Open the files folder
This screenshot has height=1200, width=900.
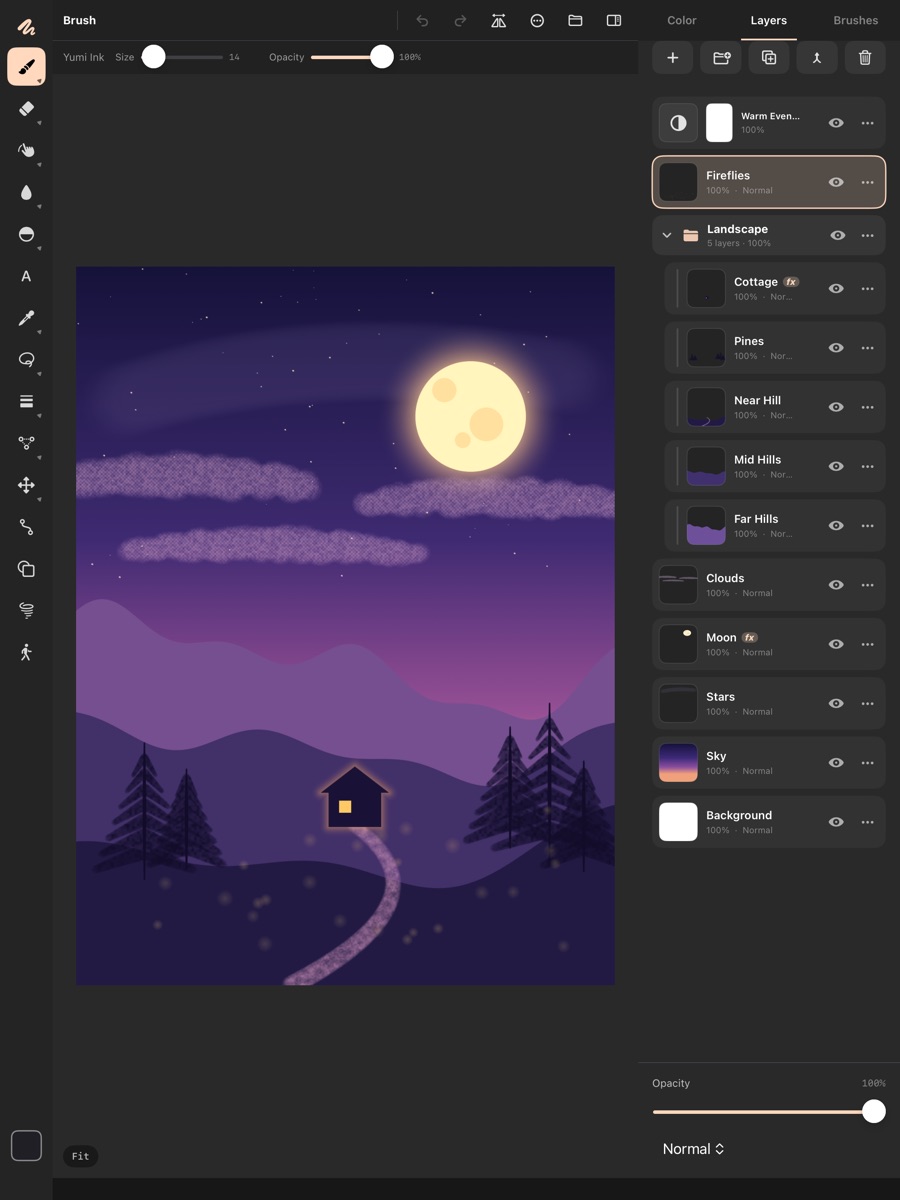575,20
